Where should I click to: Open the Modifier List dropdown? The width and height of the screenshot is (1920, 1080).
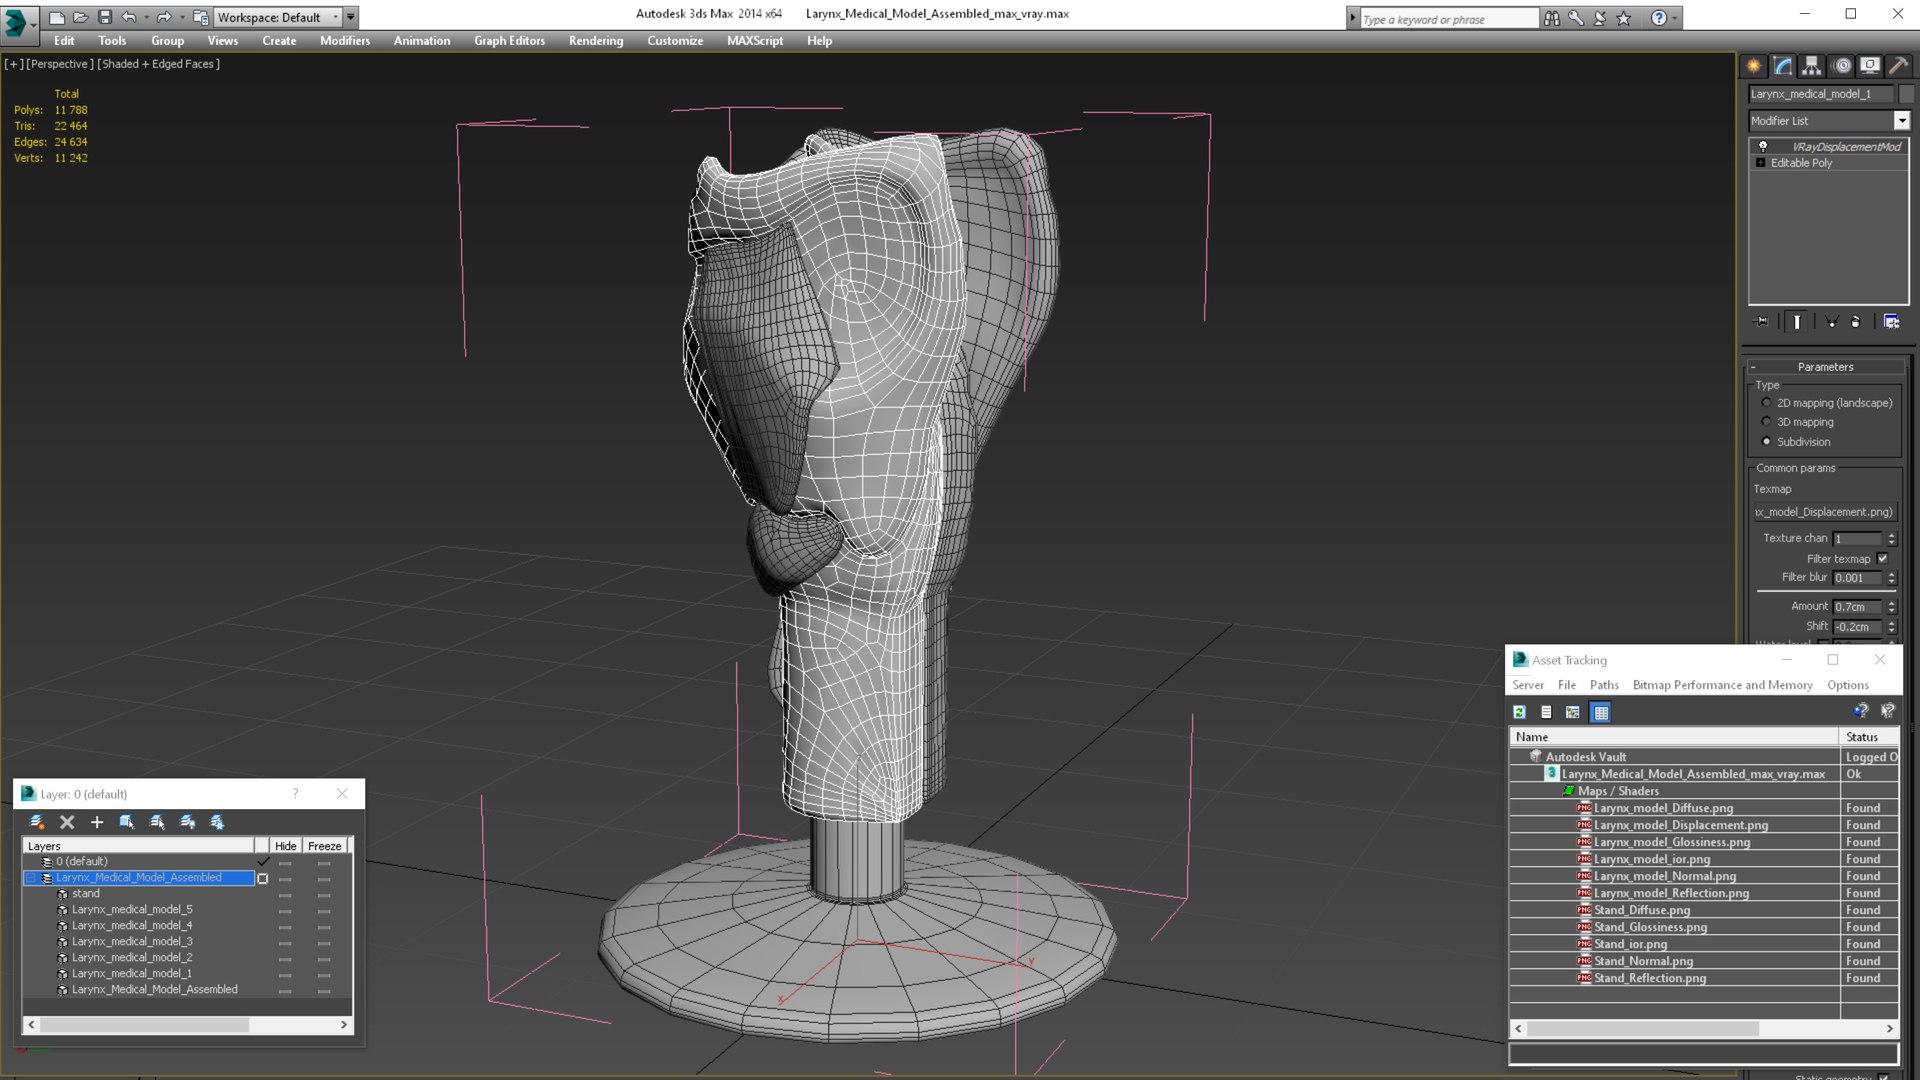[x=1901, y=121]
